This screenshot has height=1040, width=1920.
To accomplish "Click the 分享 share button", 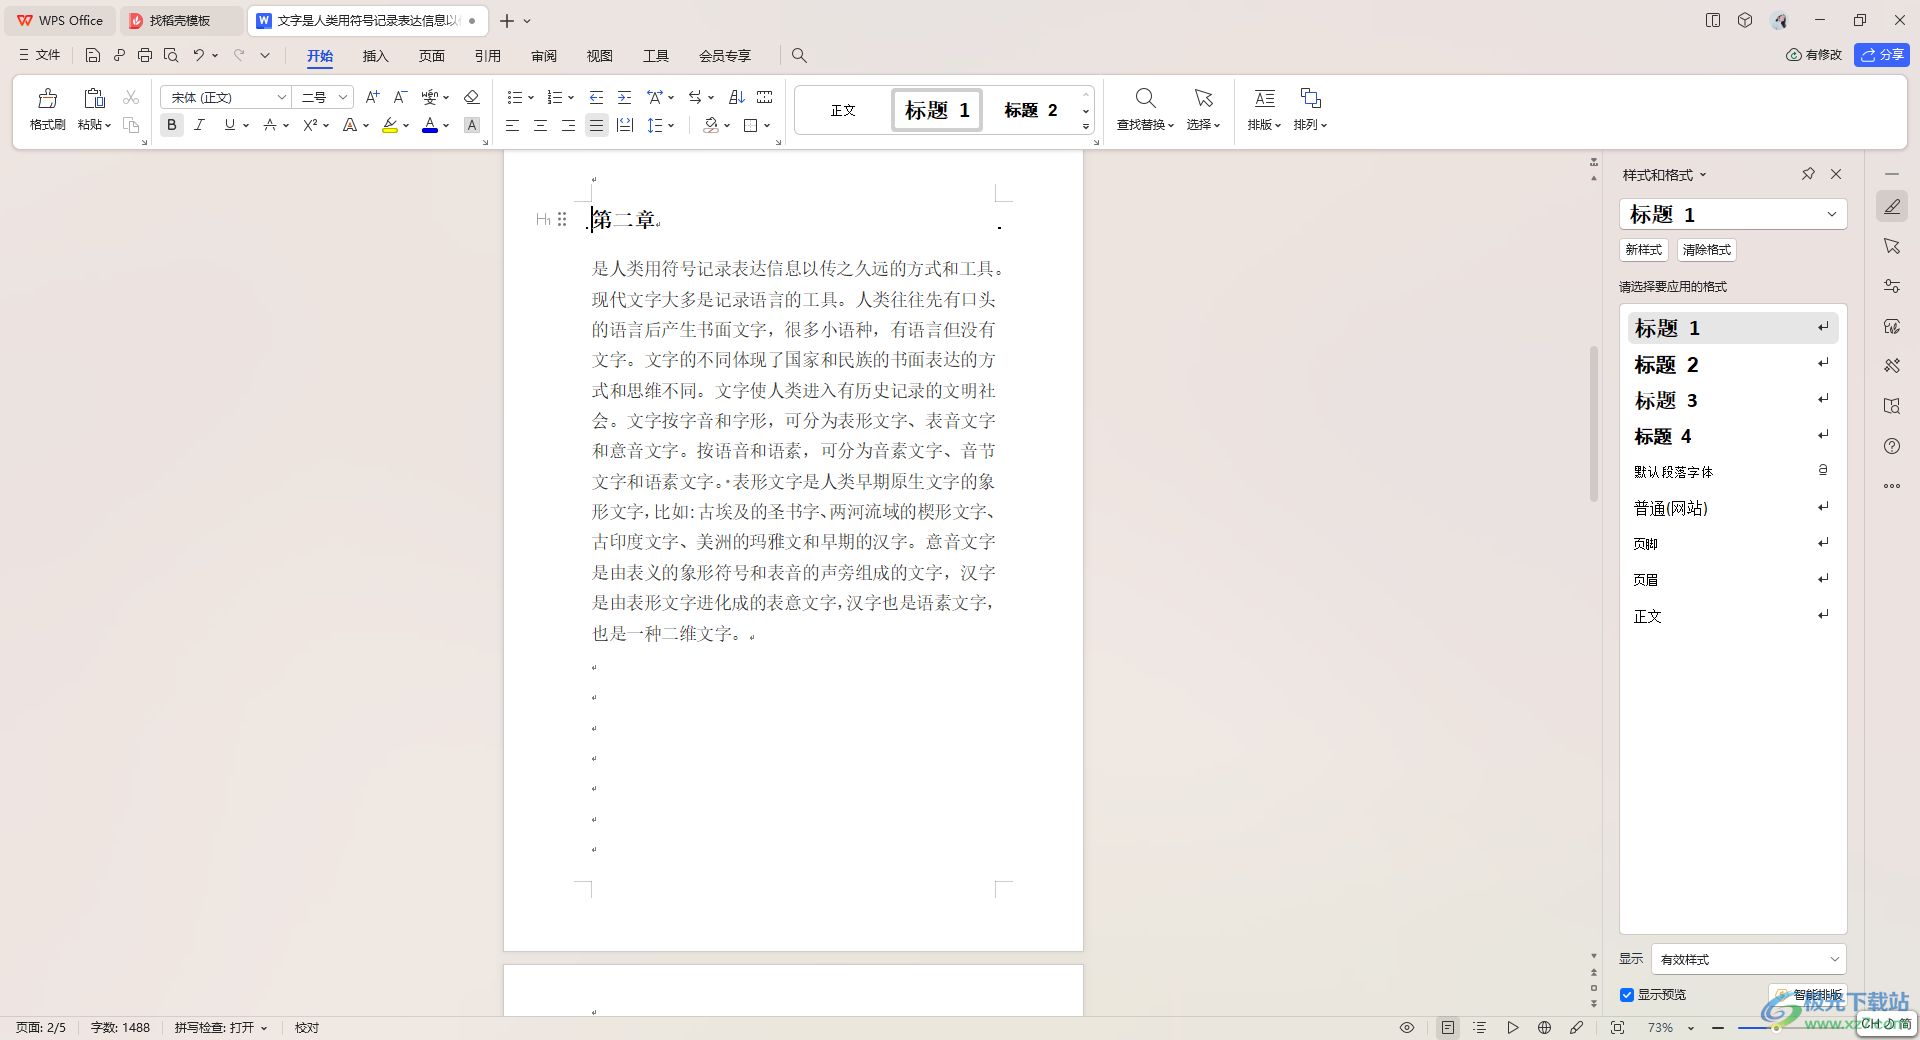I will (x=1882, y=55).
